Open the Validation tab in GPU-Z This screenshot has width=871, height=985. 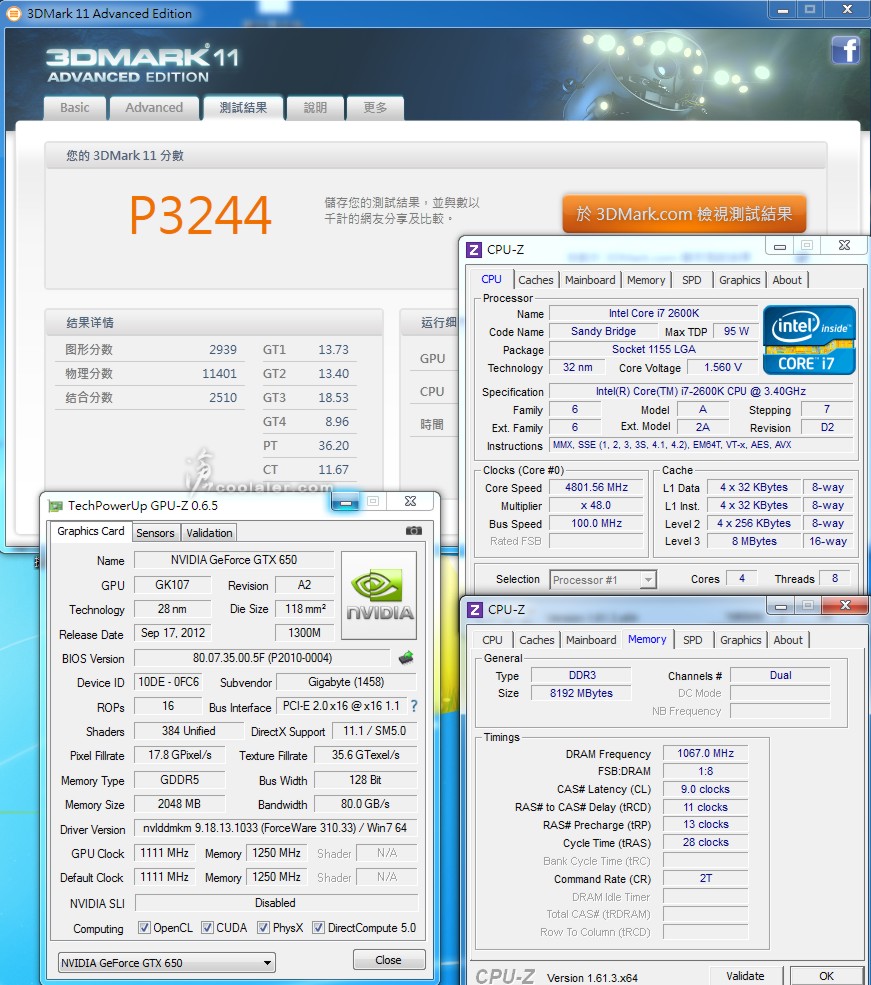click(x=209, y=533)
